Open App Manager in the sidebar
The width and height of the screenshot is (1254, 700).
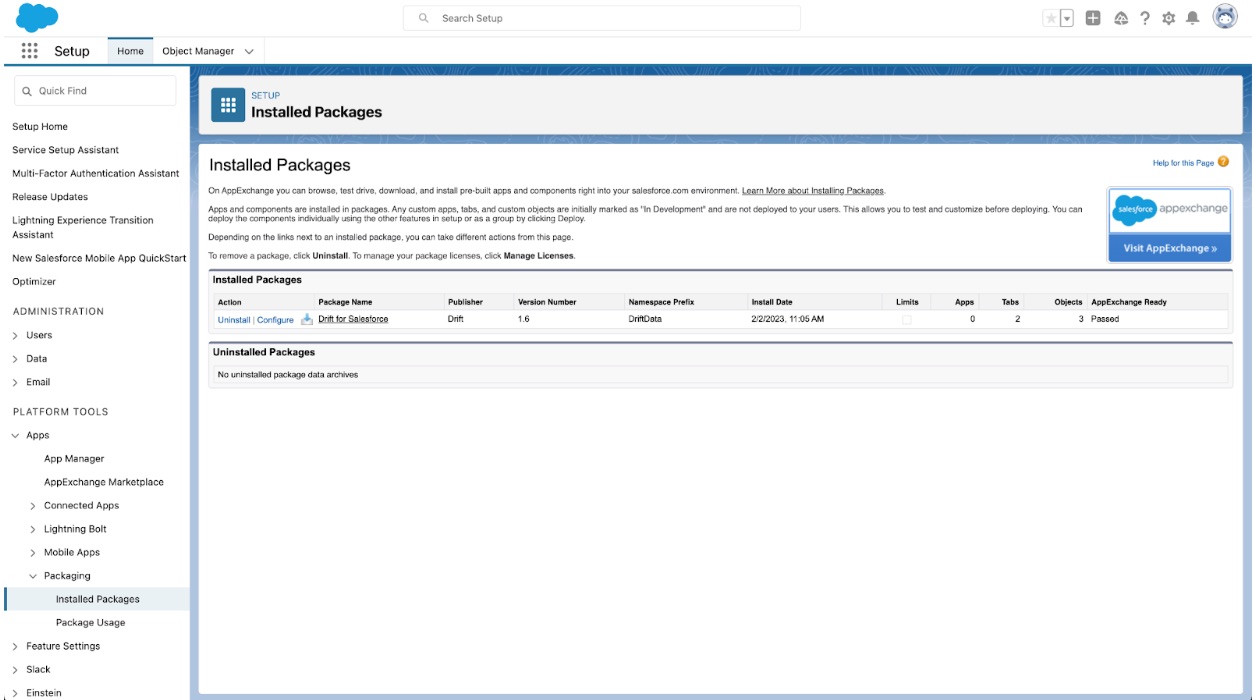(x=74, y=459)
